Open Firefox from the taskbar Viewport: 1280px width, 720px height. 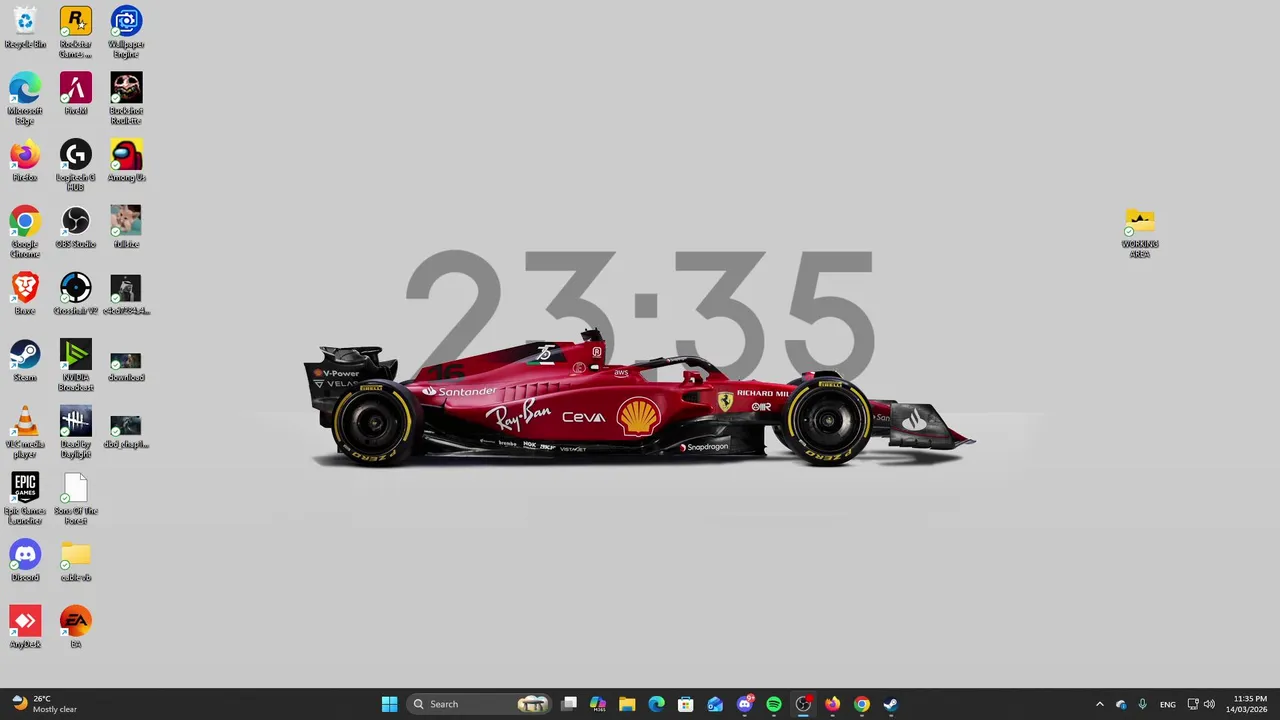pos(832,704)
